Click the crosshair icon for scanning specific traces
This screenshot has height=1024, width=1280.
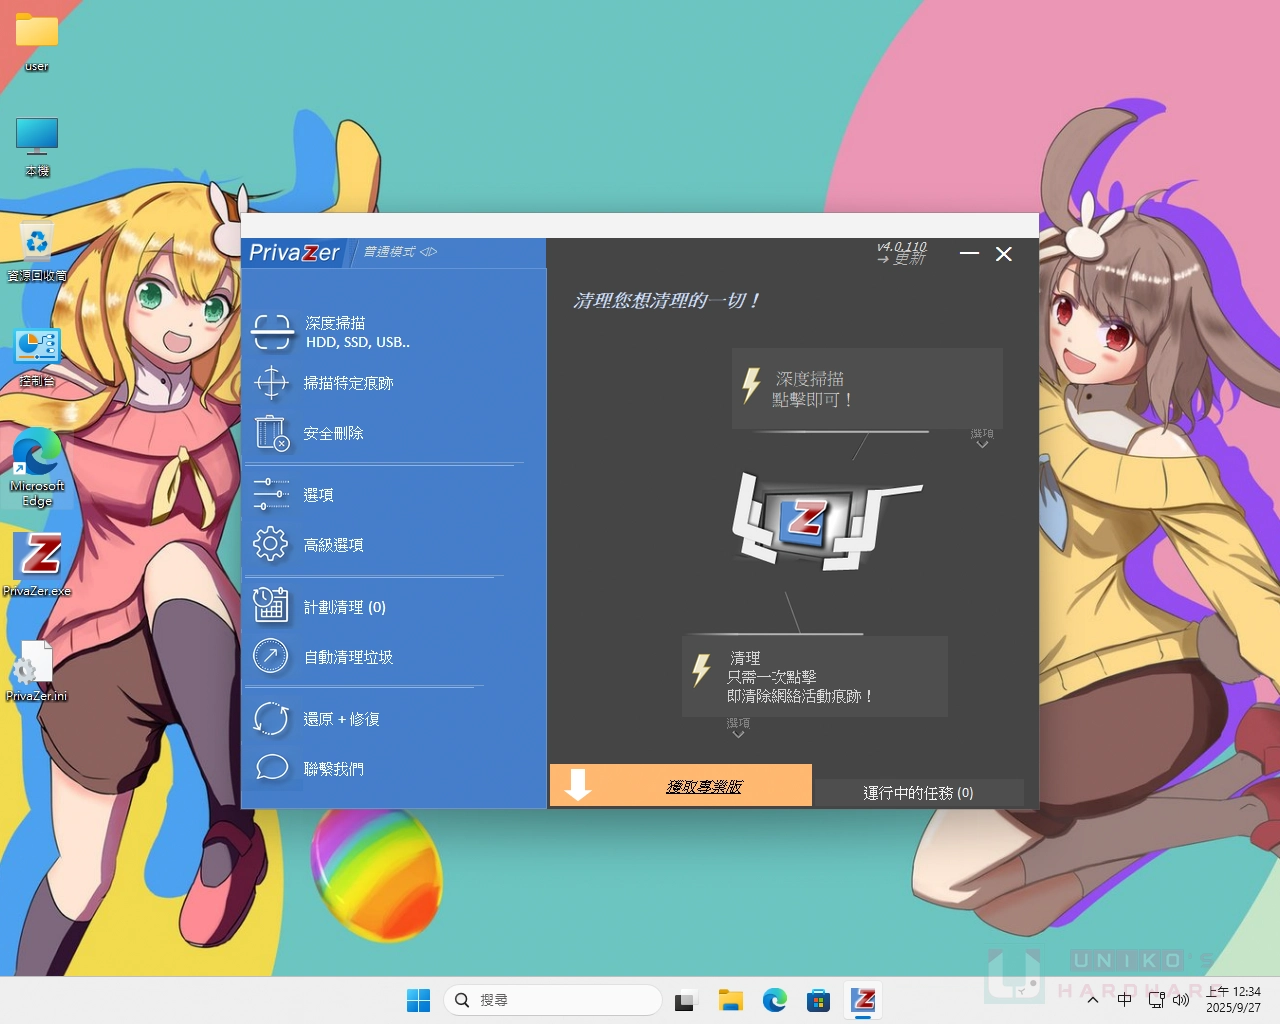click(x=271, y=382)
